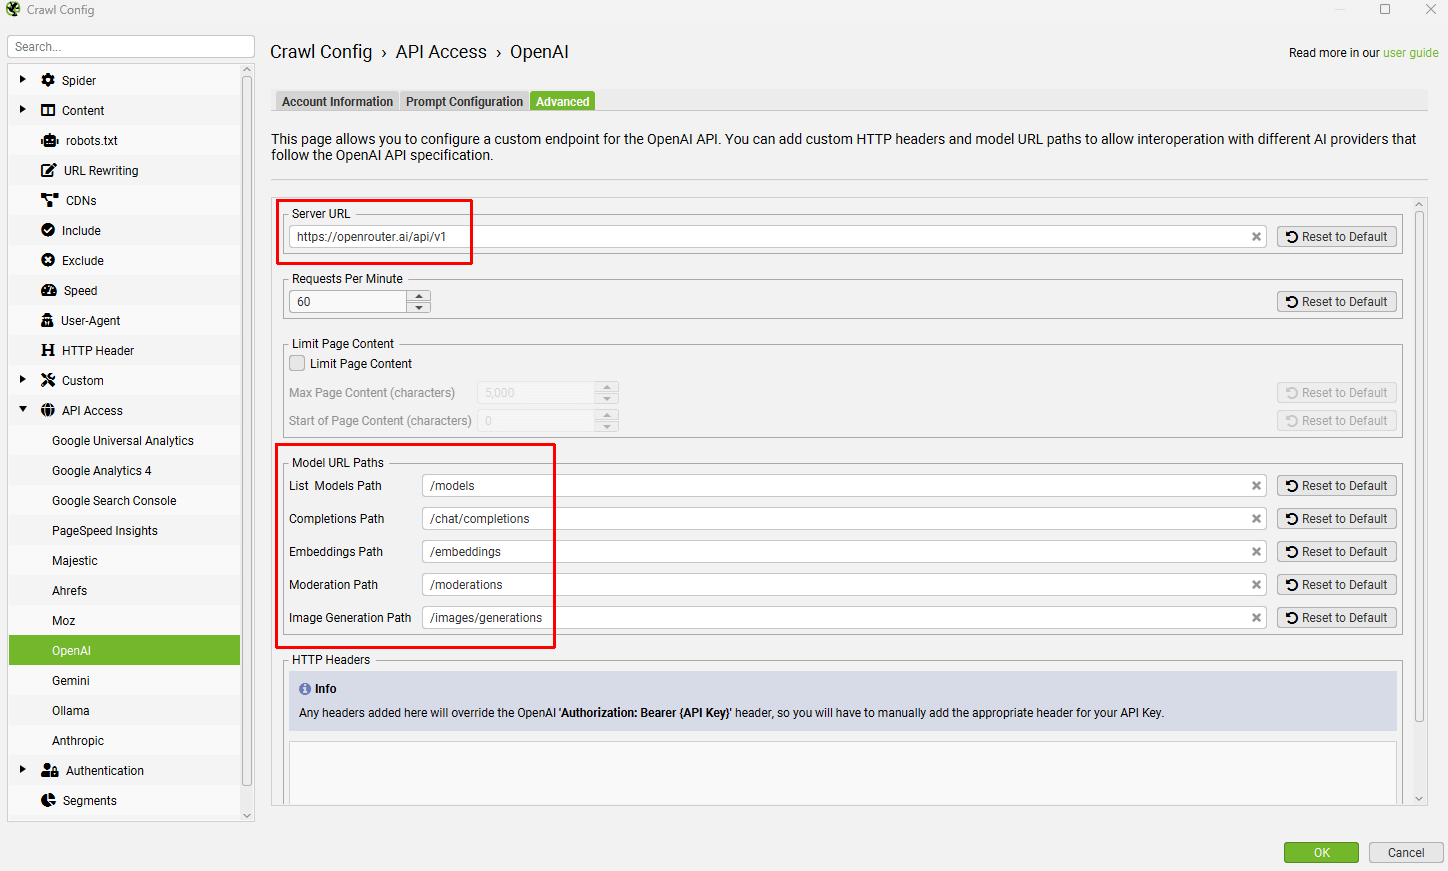Click the Custom tools icon
Image resolution: width=1448 pixels, height=871 pixels.
(x=48, y=380)
